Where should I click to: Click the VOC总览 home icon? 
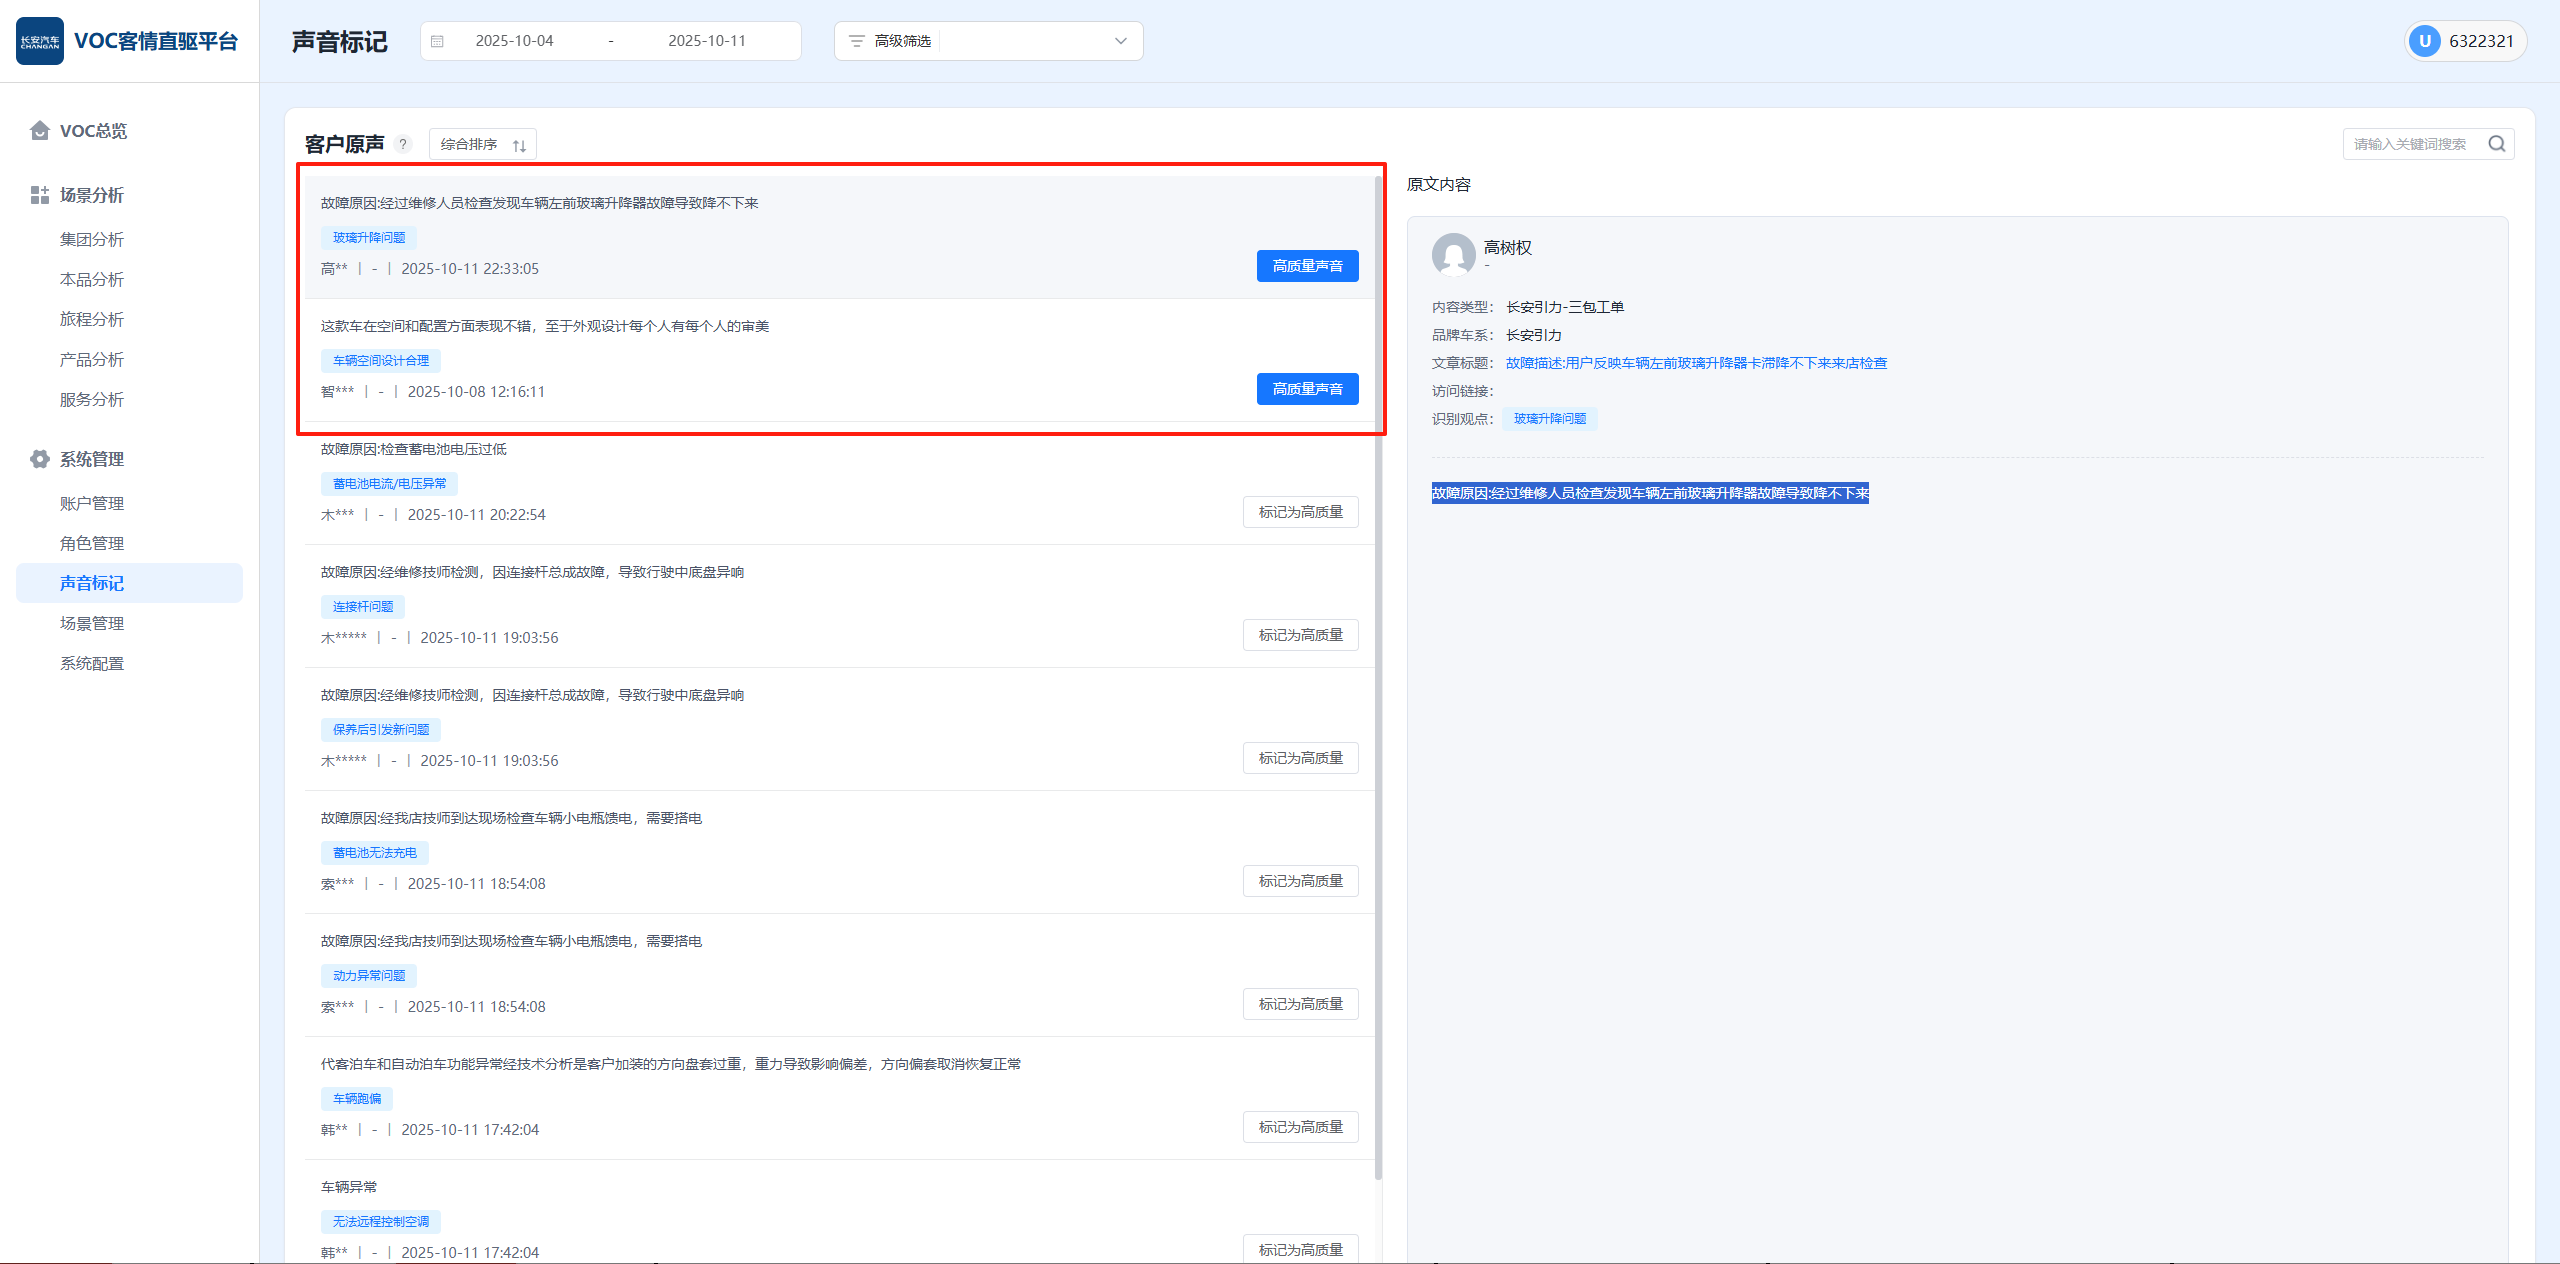pos(40,131)
